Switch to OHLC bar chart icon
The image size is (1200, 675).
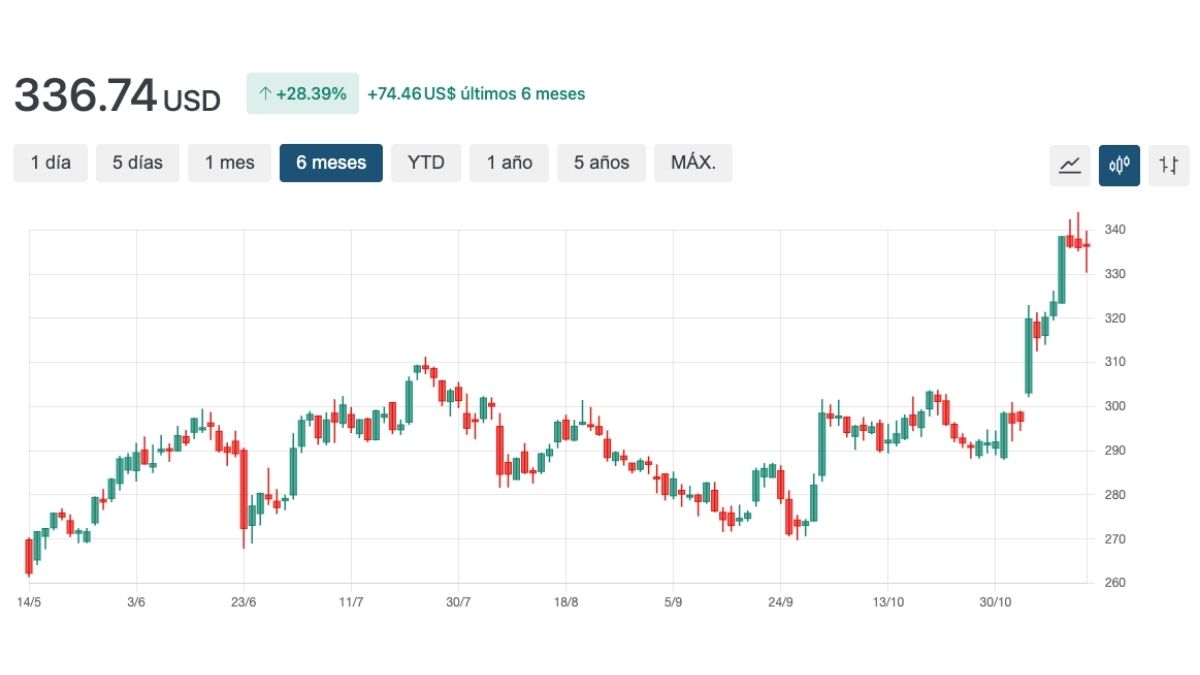[1169, 165]
